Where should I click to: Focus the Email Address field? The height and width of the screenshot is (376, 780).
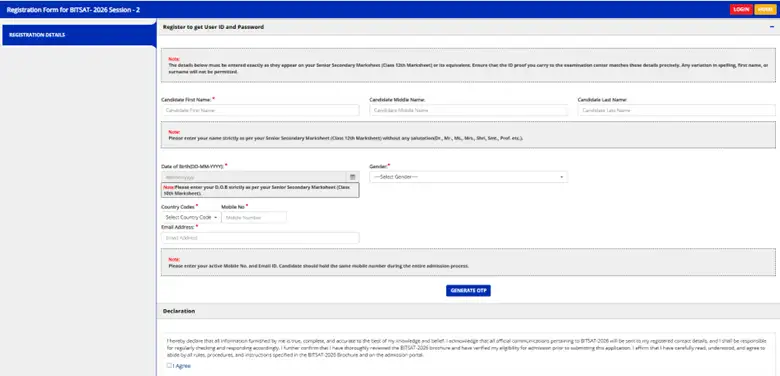(260, 238)
